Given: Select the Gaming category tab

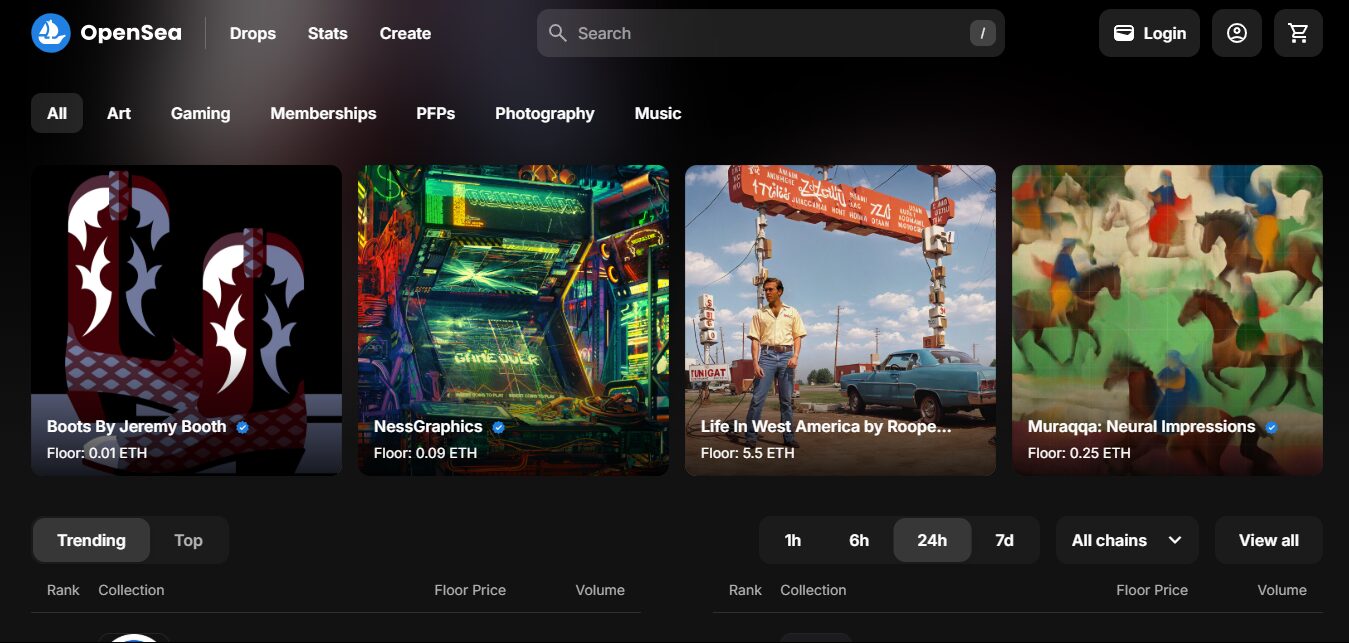Looking at the screenshot, I should pos(200,113).
